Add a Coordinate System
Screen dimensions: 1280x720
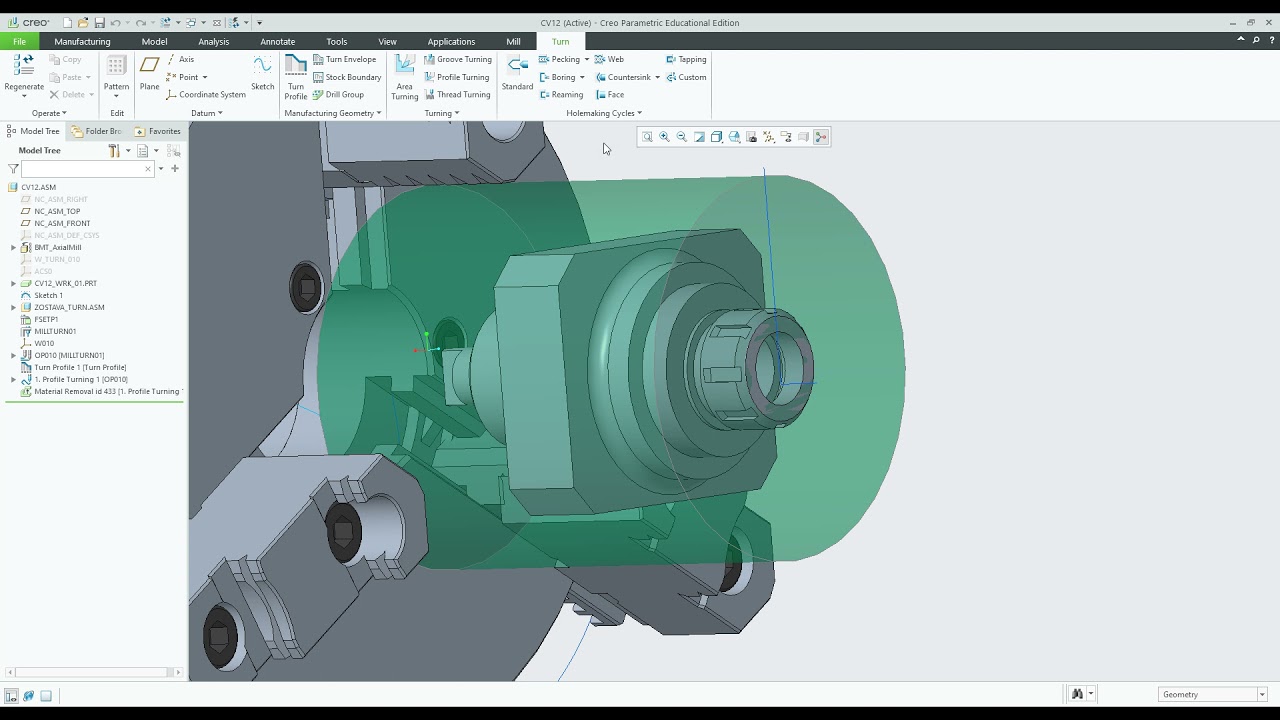205,94
